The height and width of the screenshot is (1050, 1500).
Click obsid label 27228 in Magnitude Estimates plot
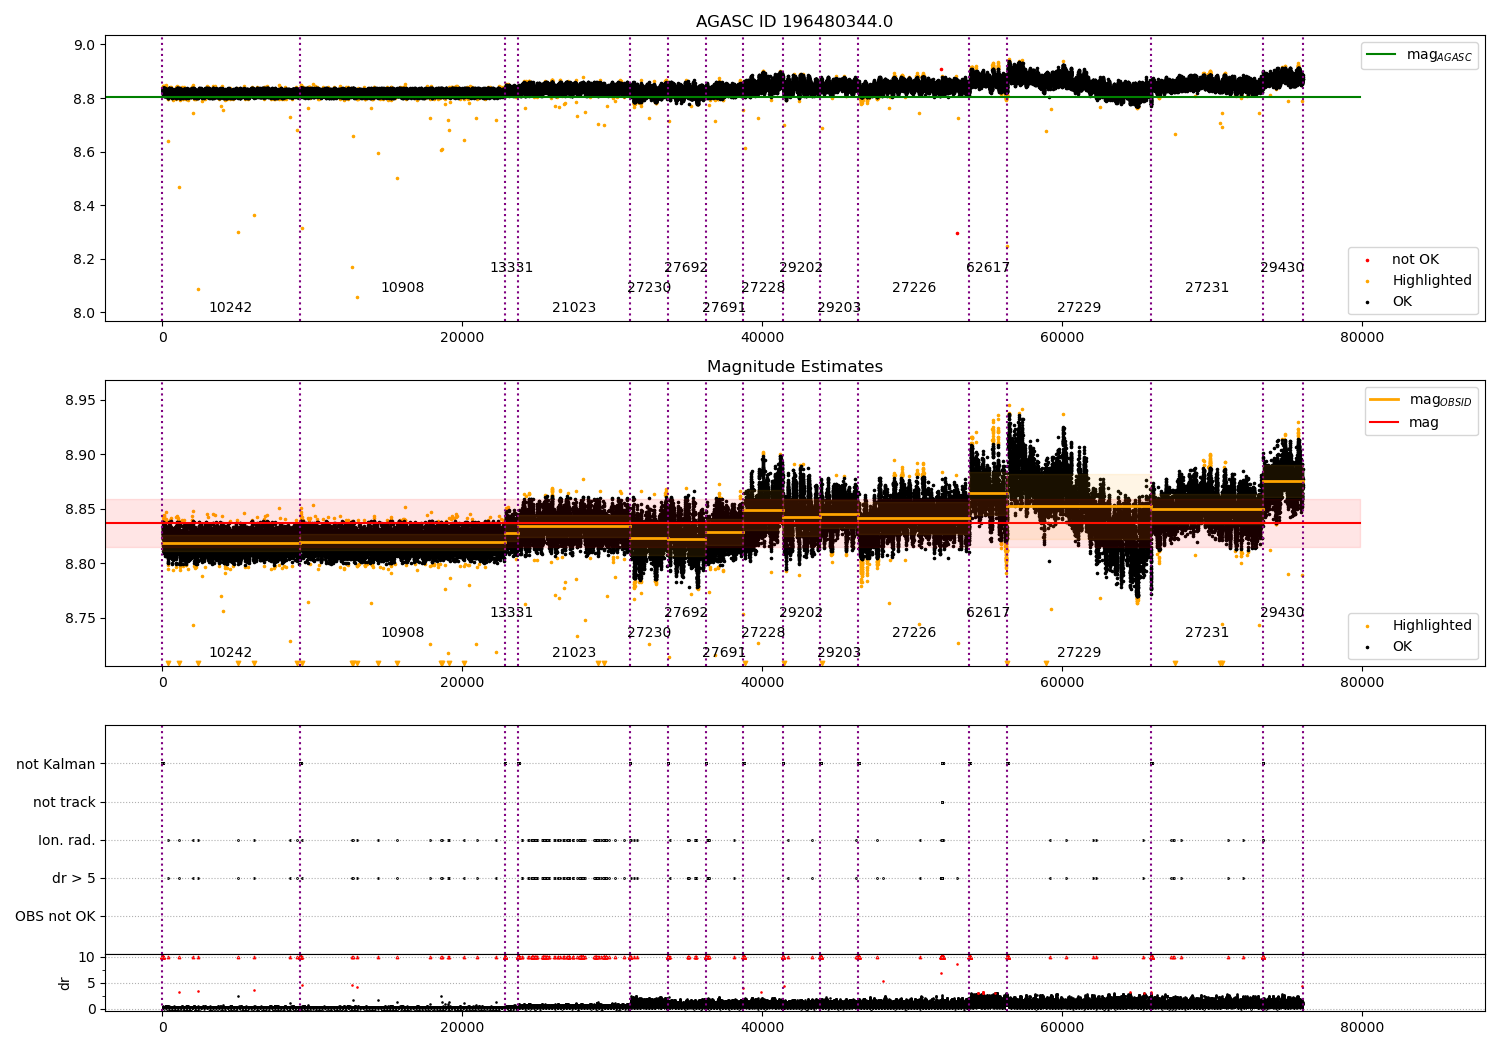[x=763, y=633]
